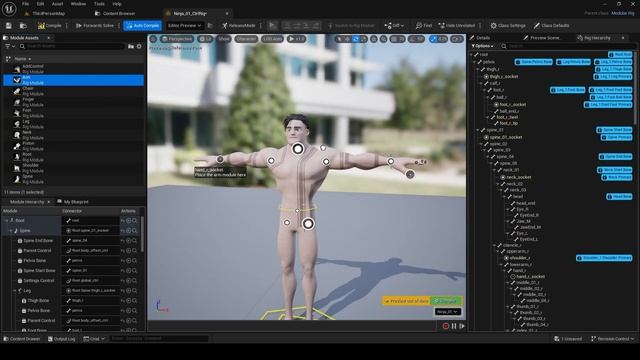Click the Unreal Engine logo icon

click(x=9, y=9)
